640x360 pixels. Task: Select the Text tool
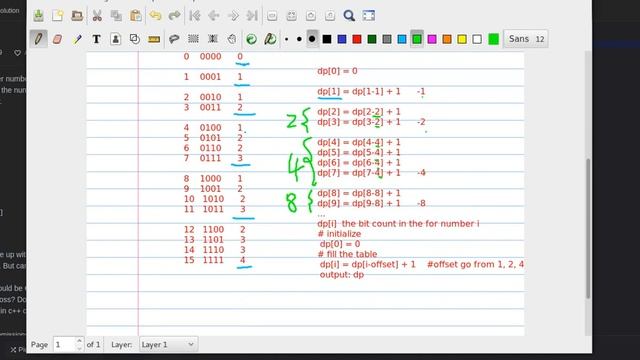tap(96, 39)
